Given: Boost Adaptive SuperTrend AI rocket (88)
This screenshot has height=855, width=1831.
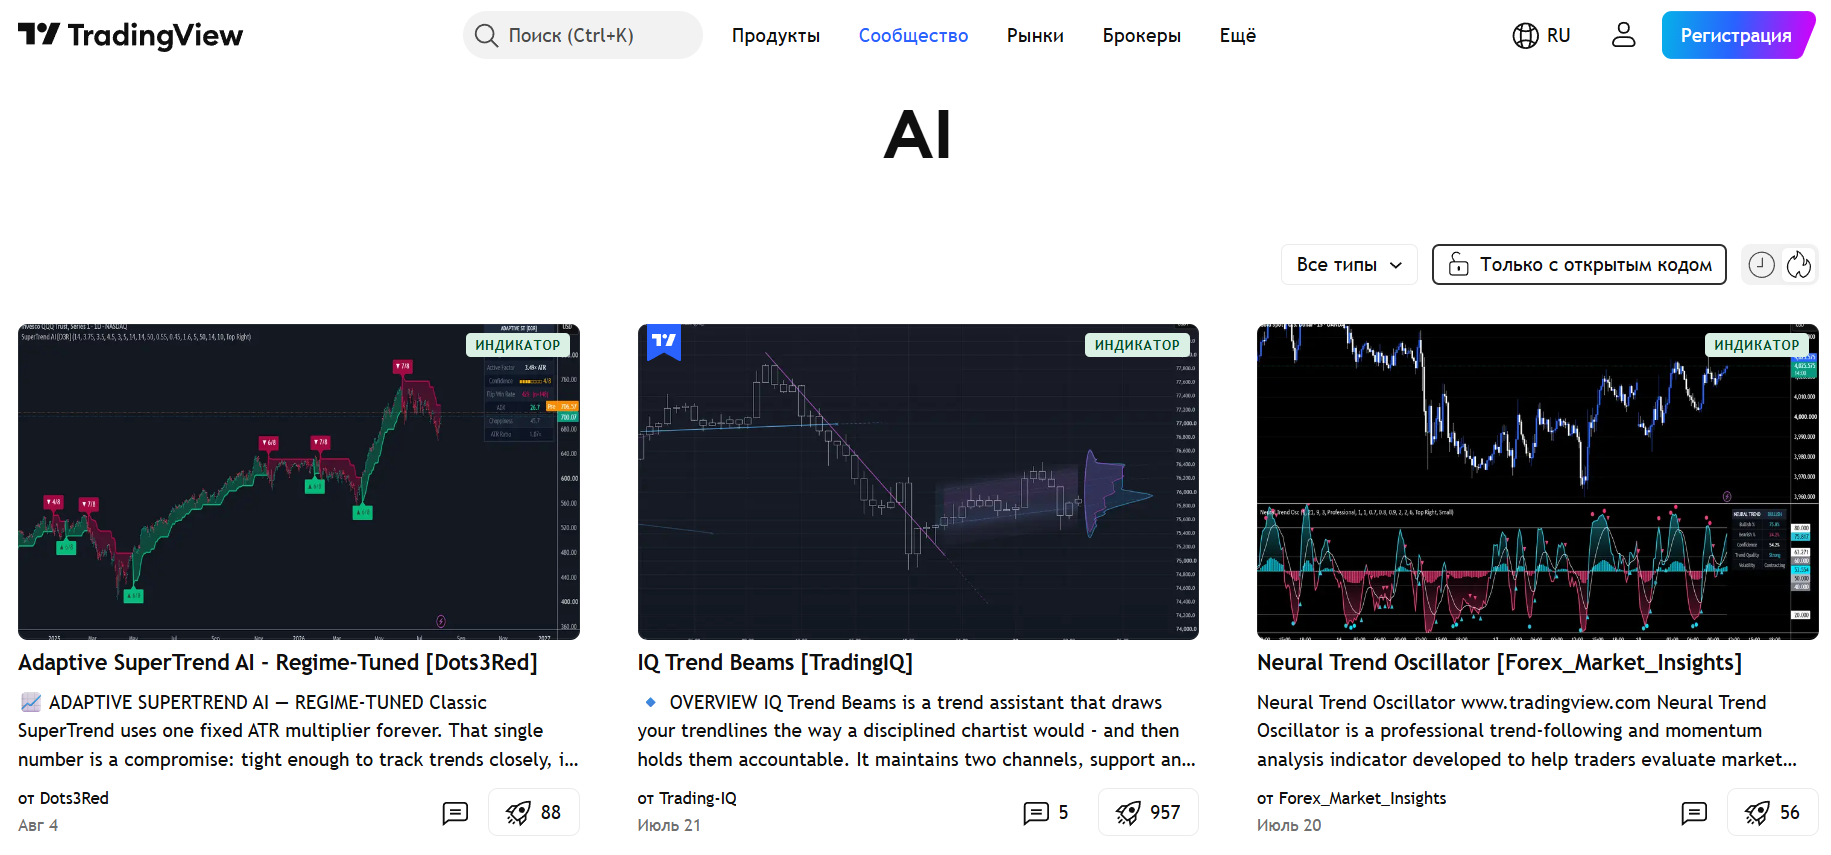Looking at the screenshot, I should pyautogui.click(x=534, y=813).
